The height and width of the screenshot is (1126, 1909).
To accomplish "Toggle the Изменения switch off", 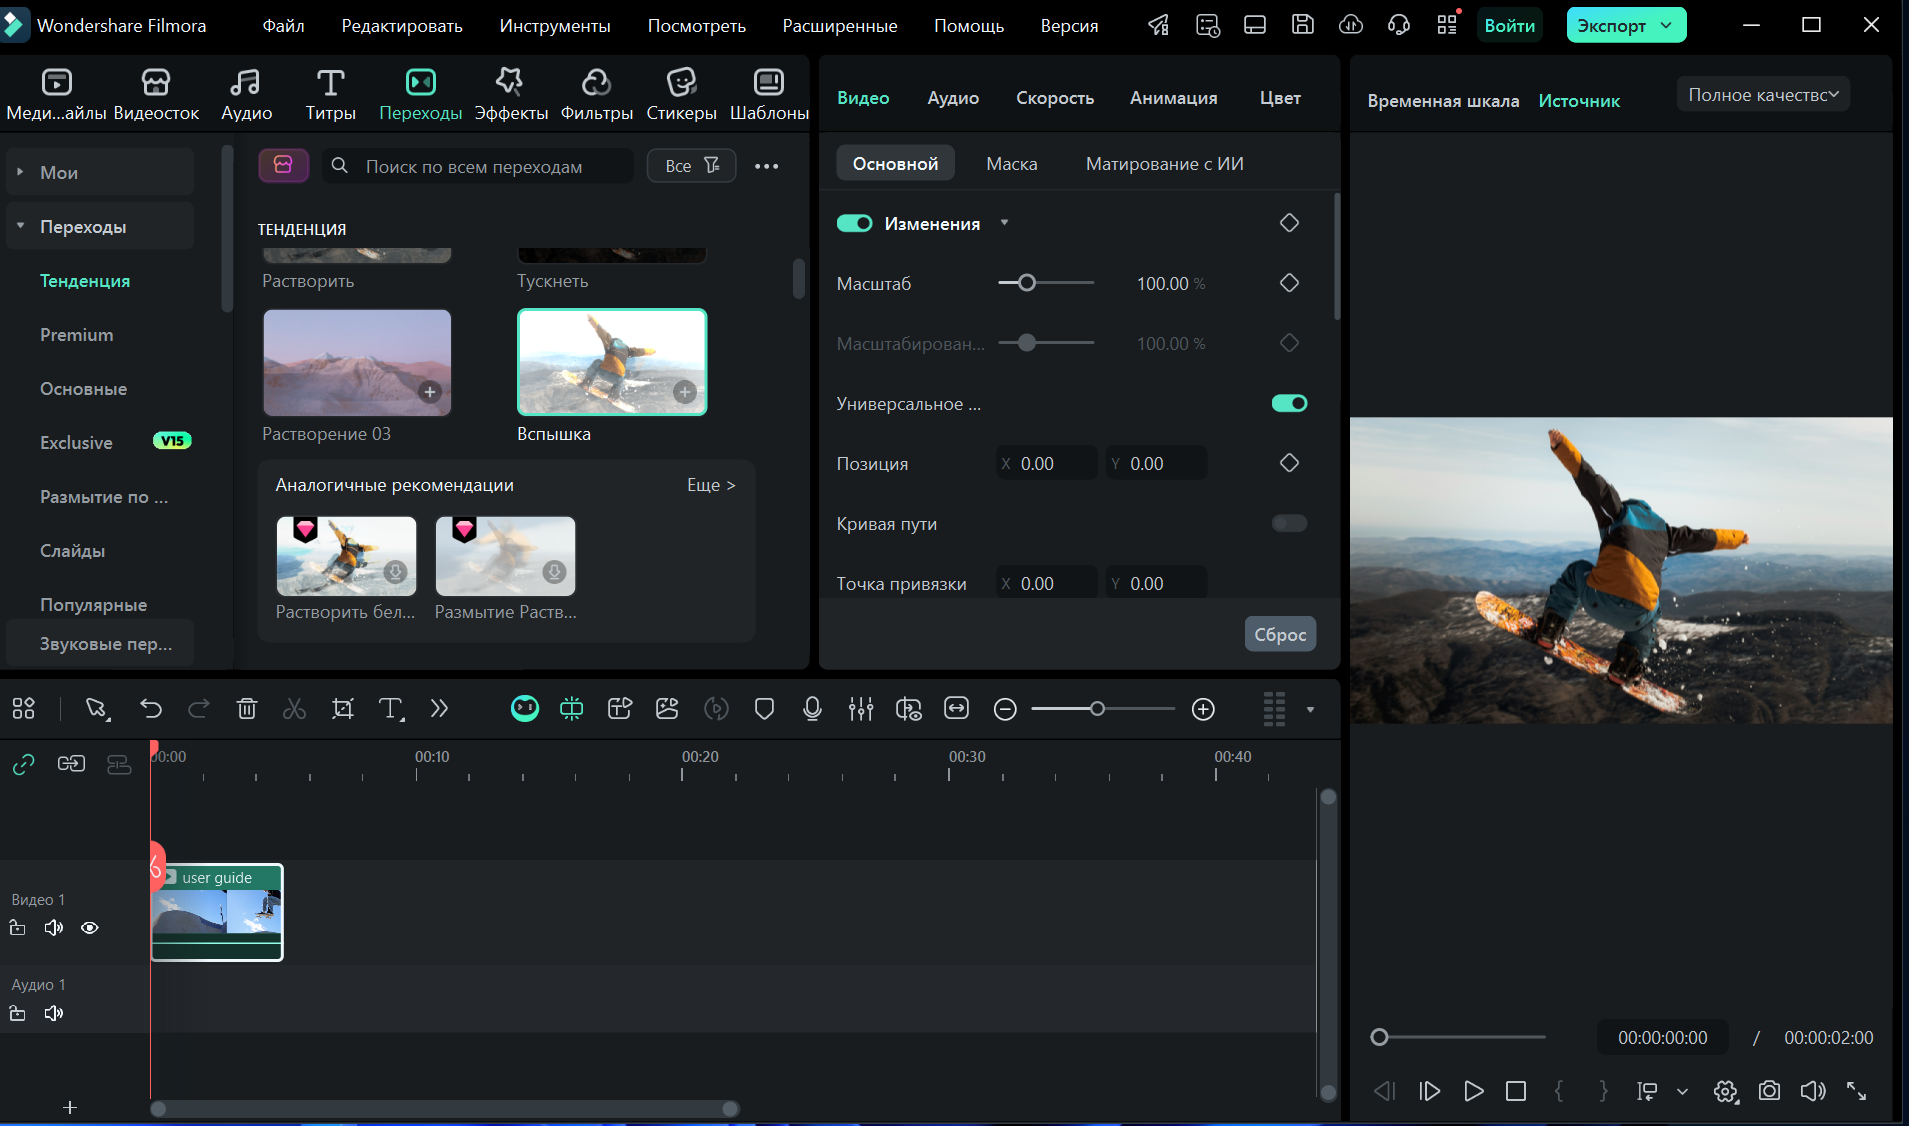I will pyautogui.click(x=855, y=223).
